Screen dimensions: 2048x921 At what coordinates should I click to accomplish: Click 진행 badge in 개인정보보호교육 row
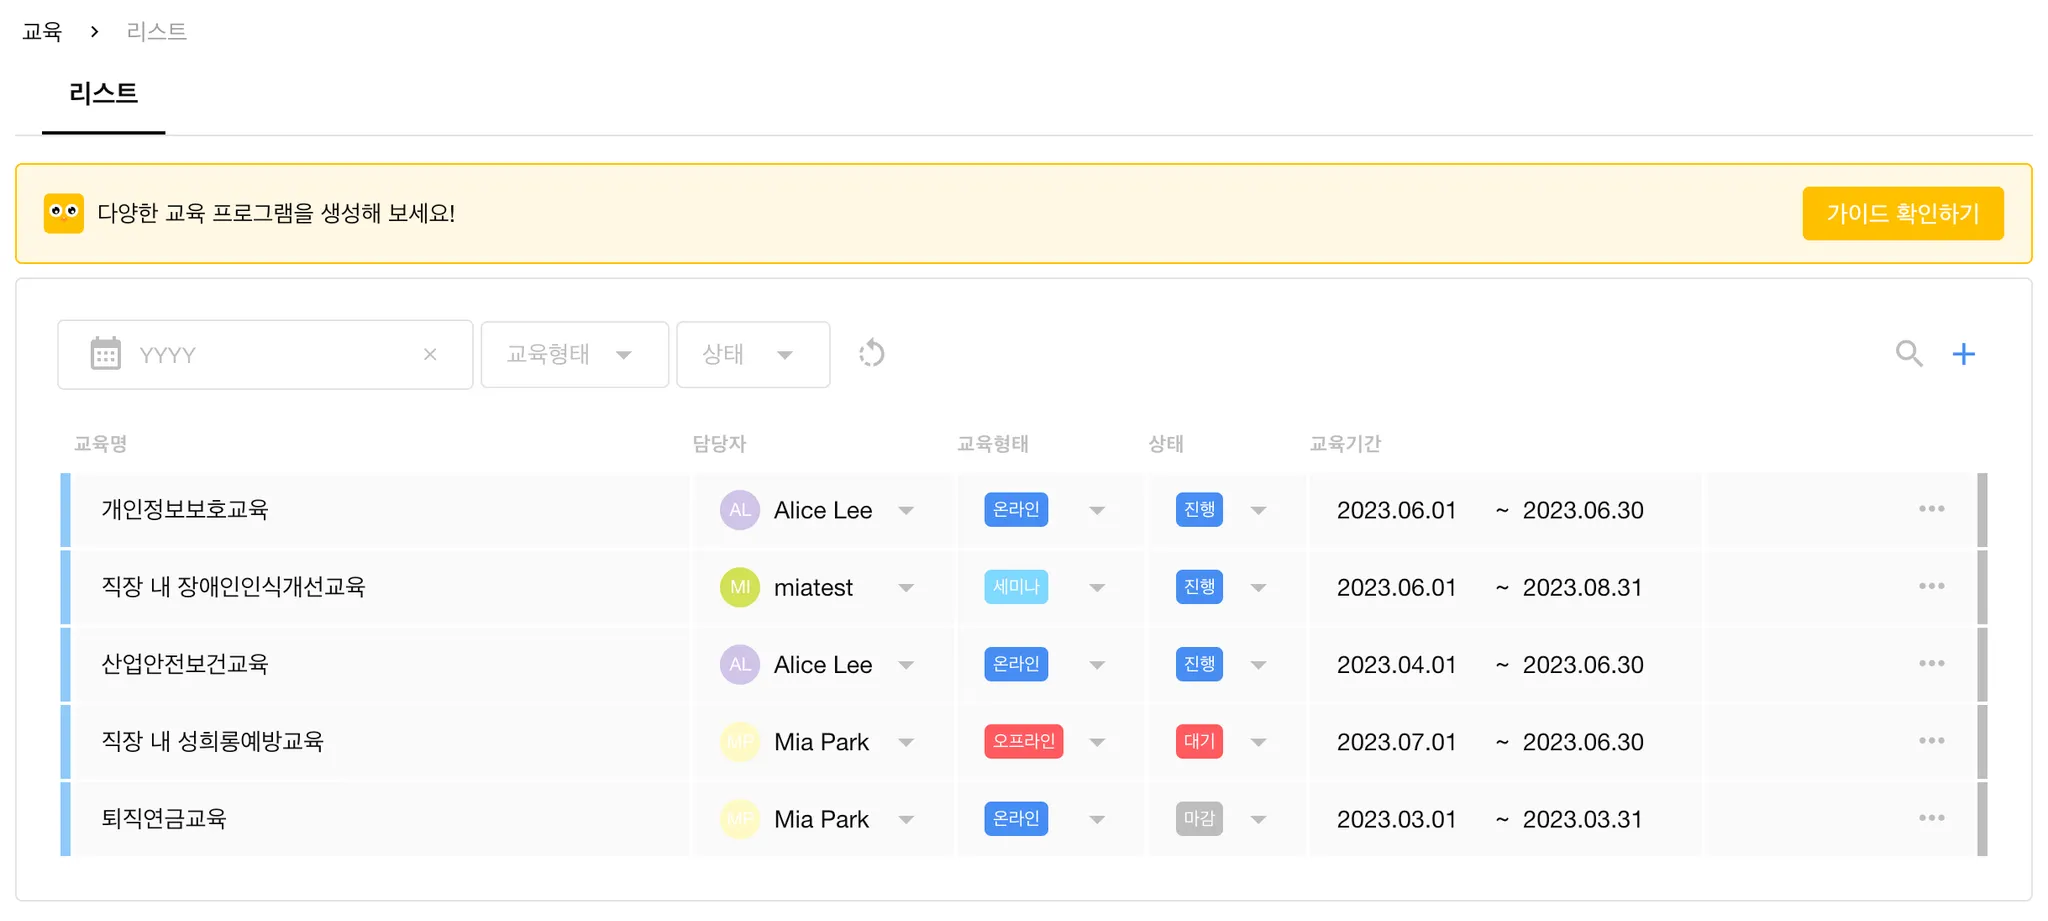1199,509
